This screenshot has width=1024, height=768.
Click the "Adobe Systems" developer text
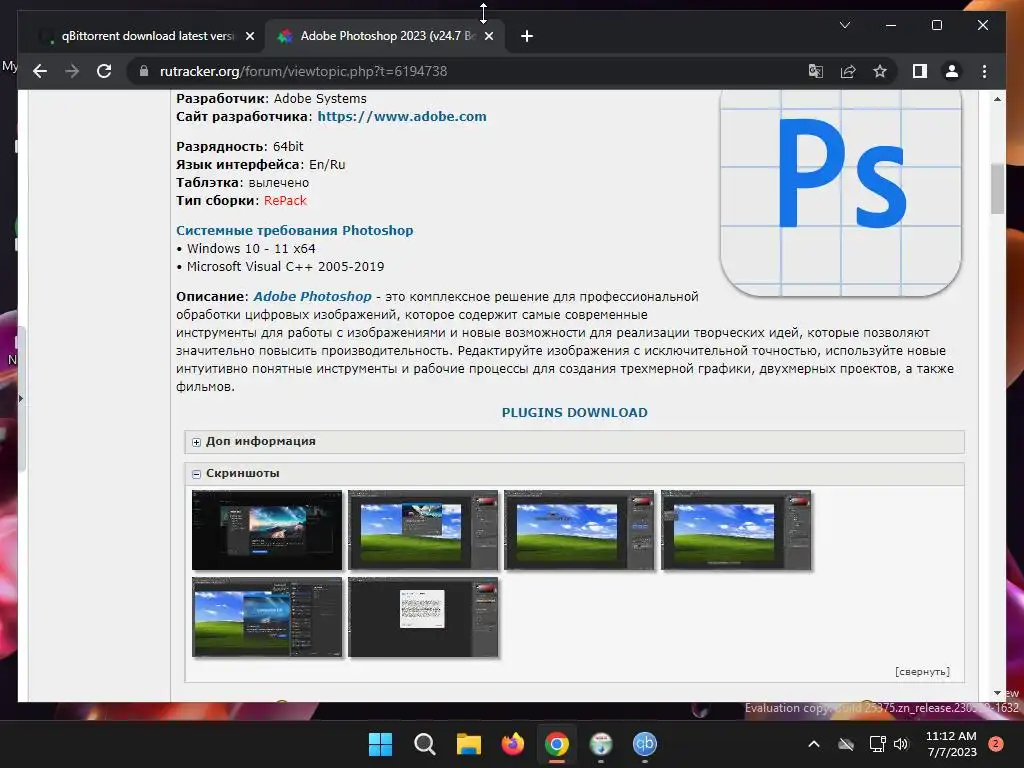320,99
